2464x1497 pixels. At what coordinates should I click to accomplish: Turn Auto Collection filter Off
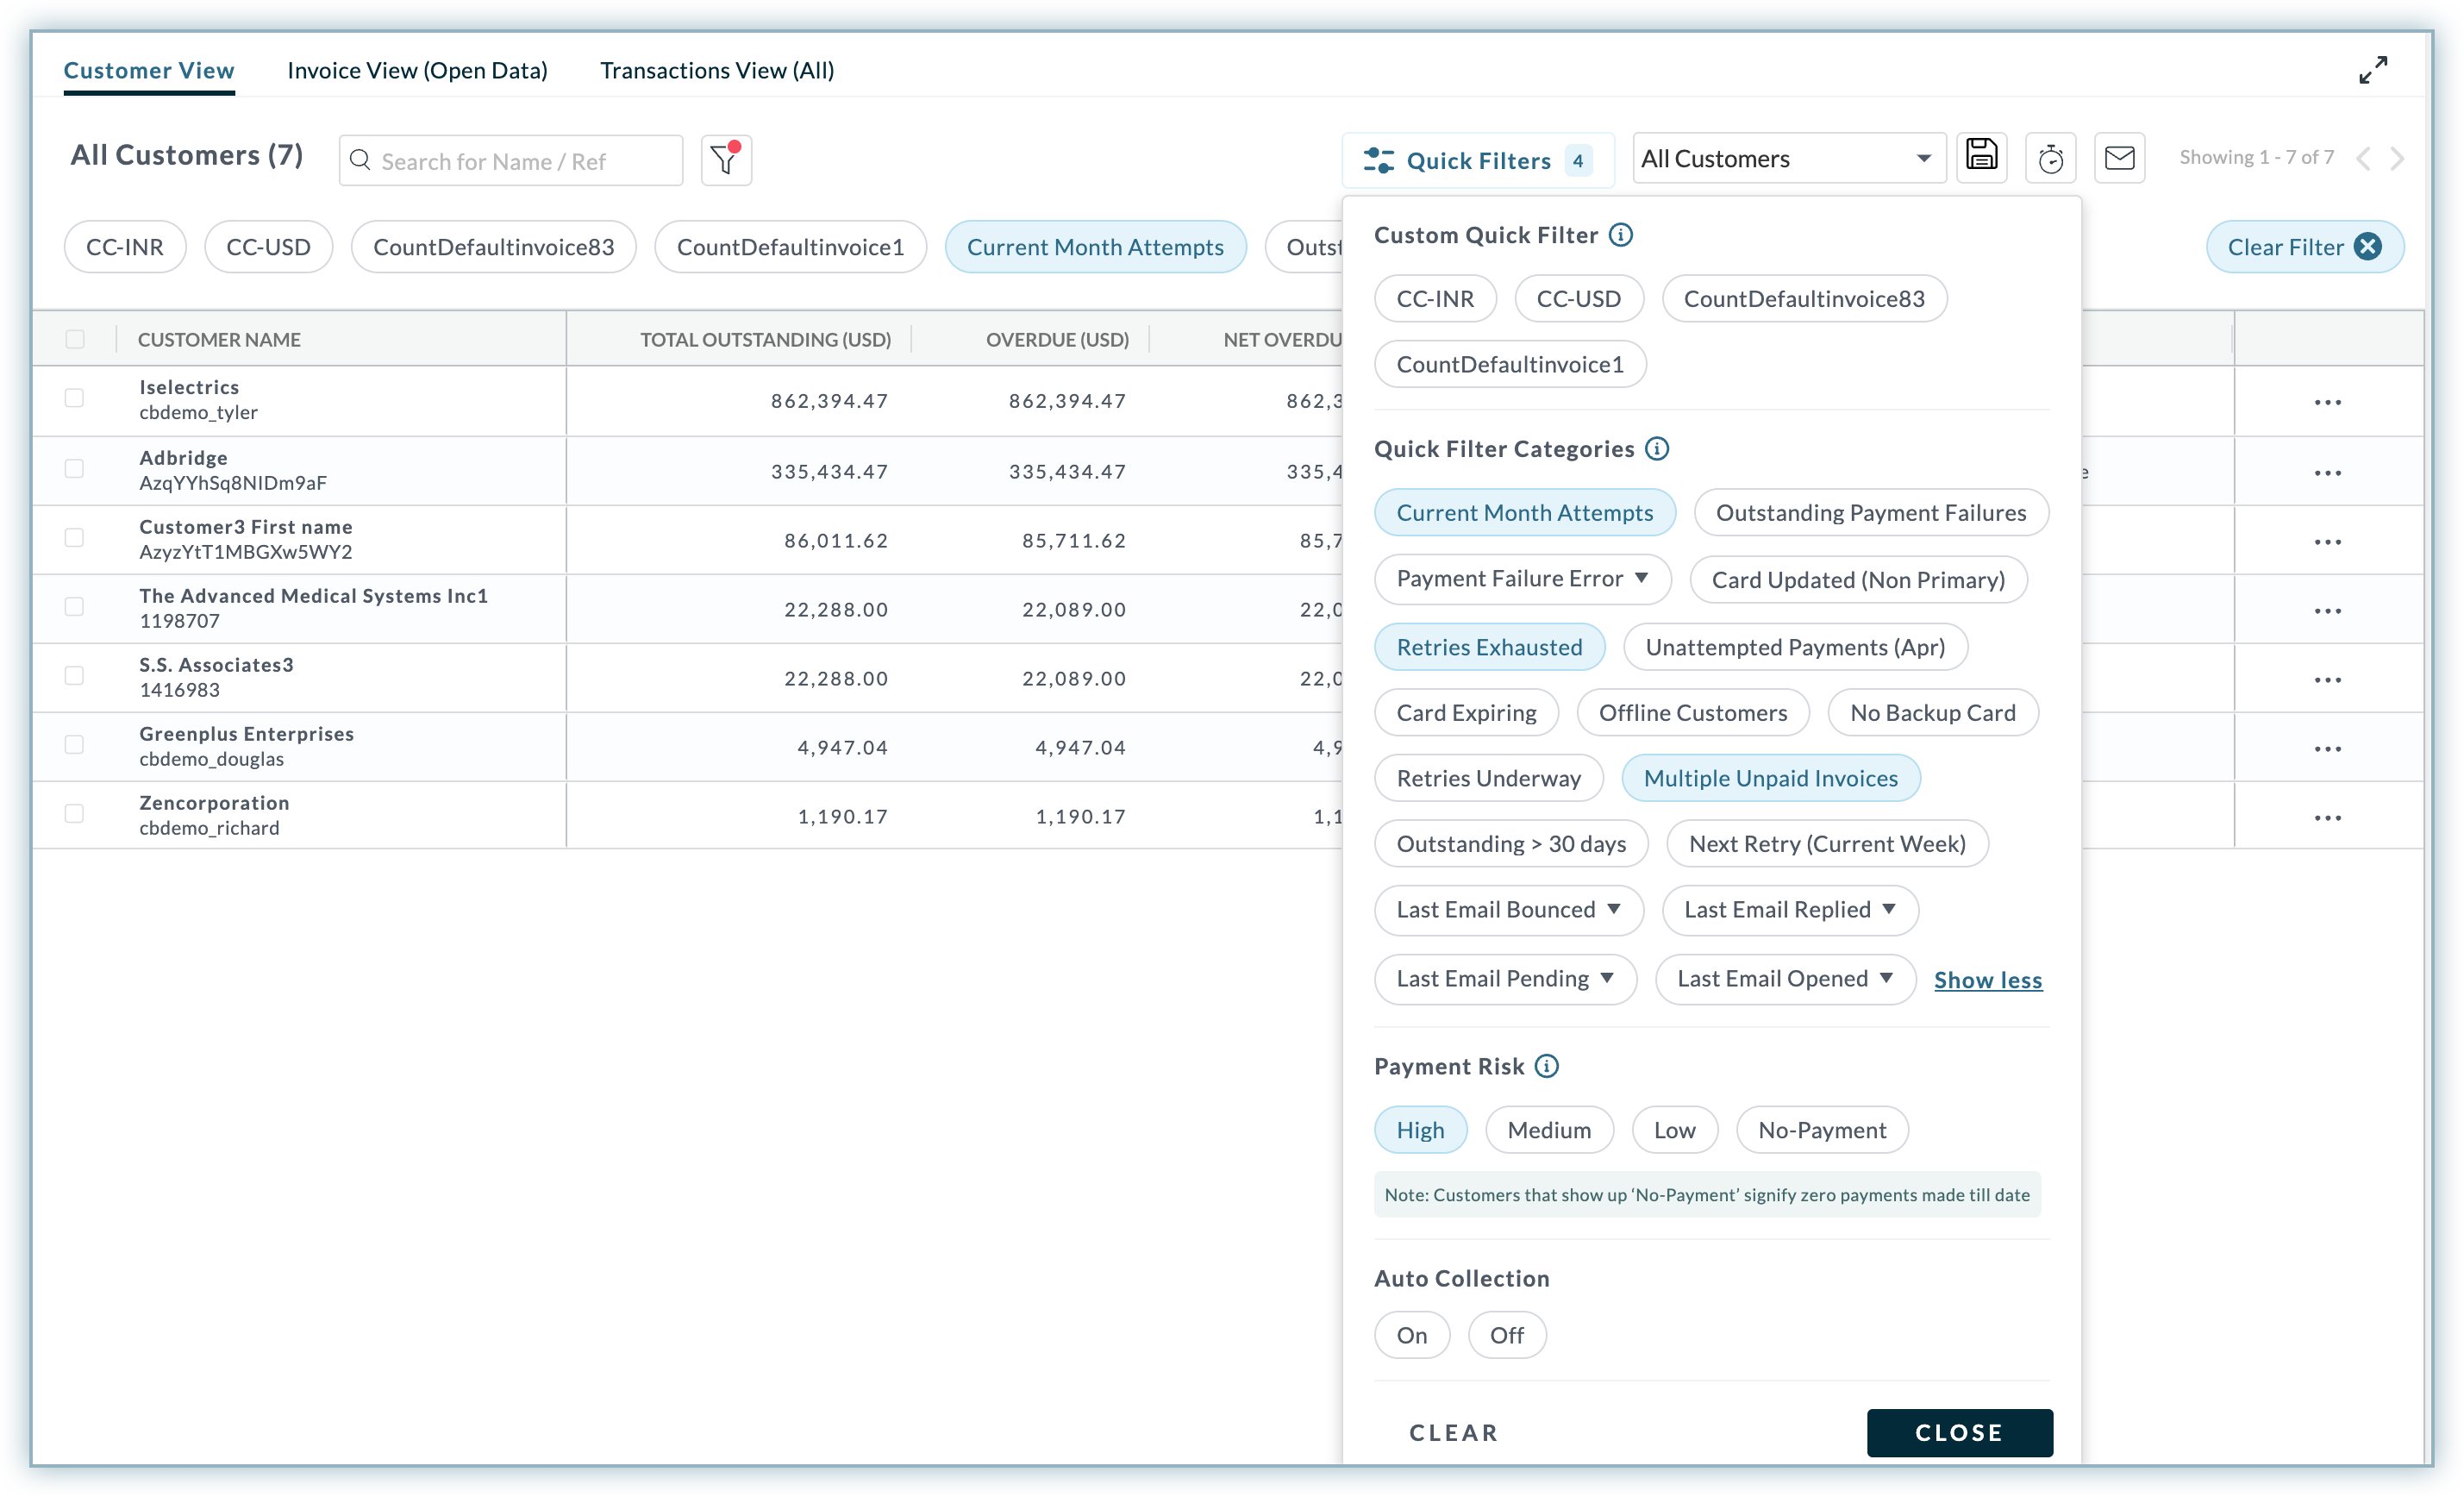(x=1507, y=1335)
